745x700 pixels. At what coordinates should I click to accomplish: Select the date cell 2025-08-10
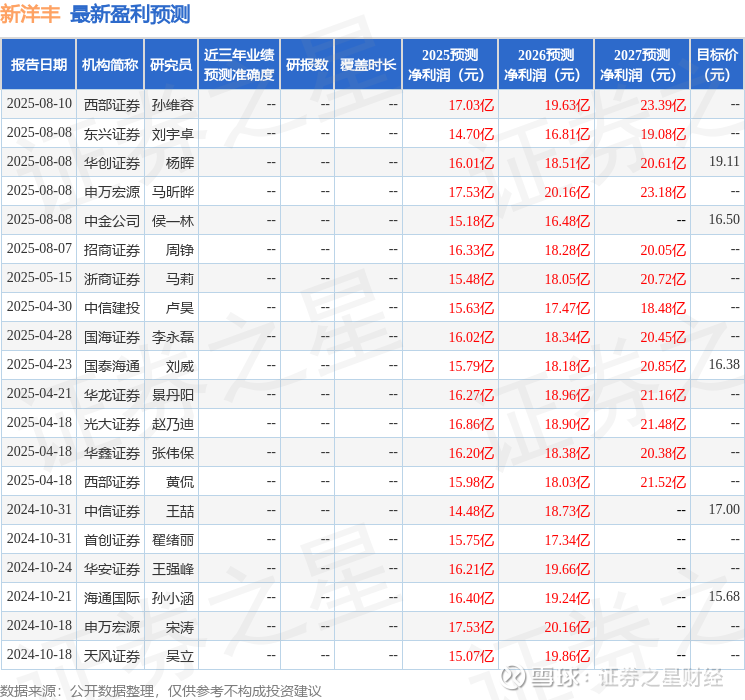tap(39, 104)
